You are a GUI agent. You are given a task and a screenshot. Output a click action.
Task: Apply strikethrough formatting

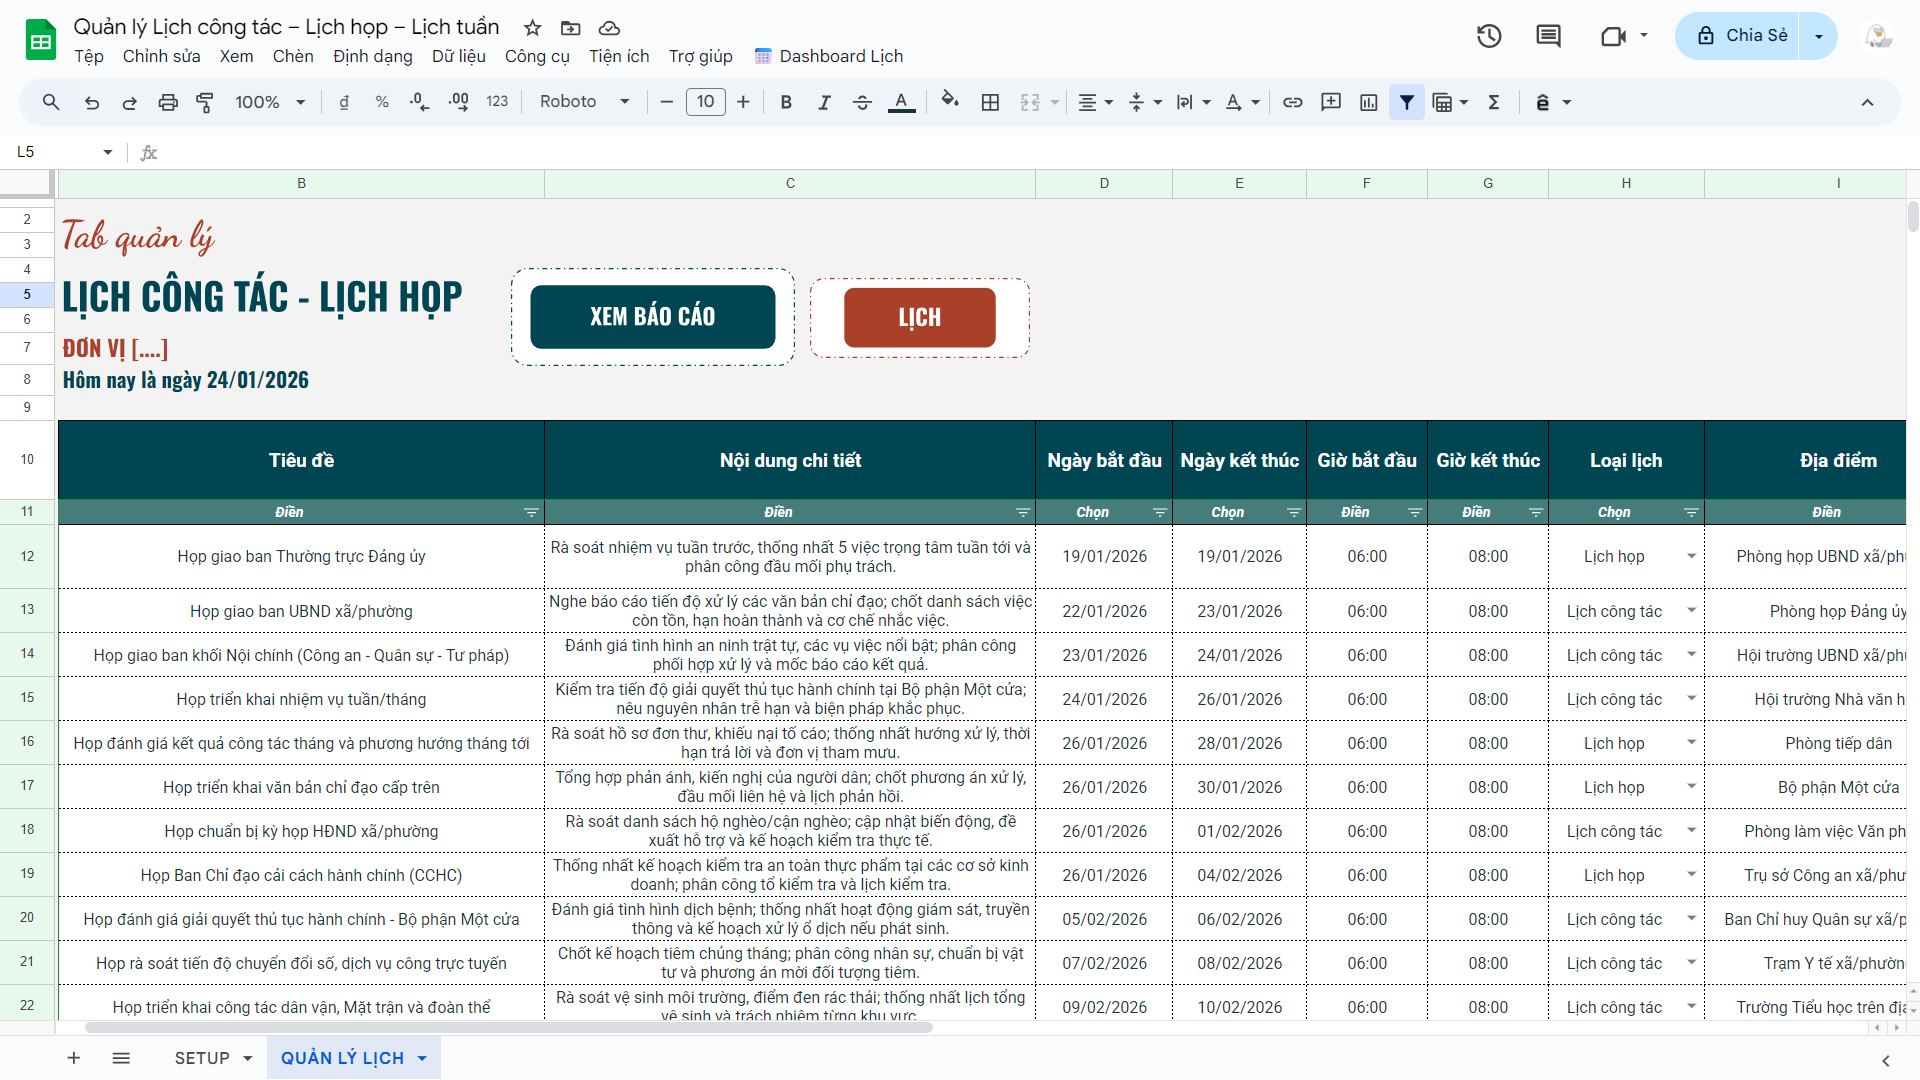(x=862, y=102)
